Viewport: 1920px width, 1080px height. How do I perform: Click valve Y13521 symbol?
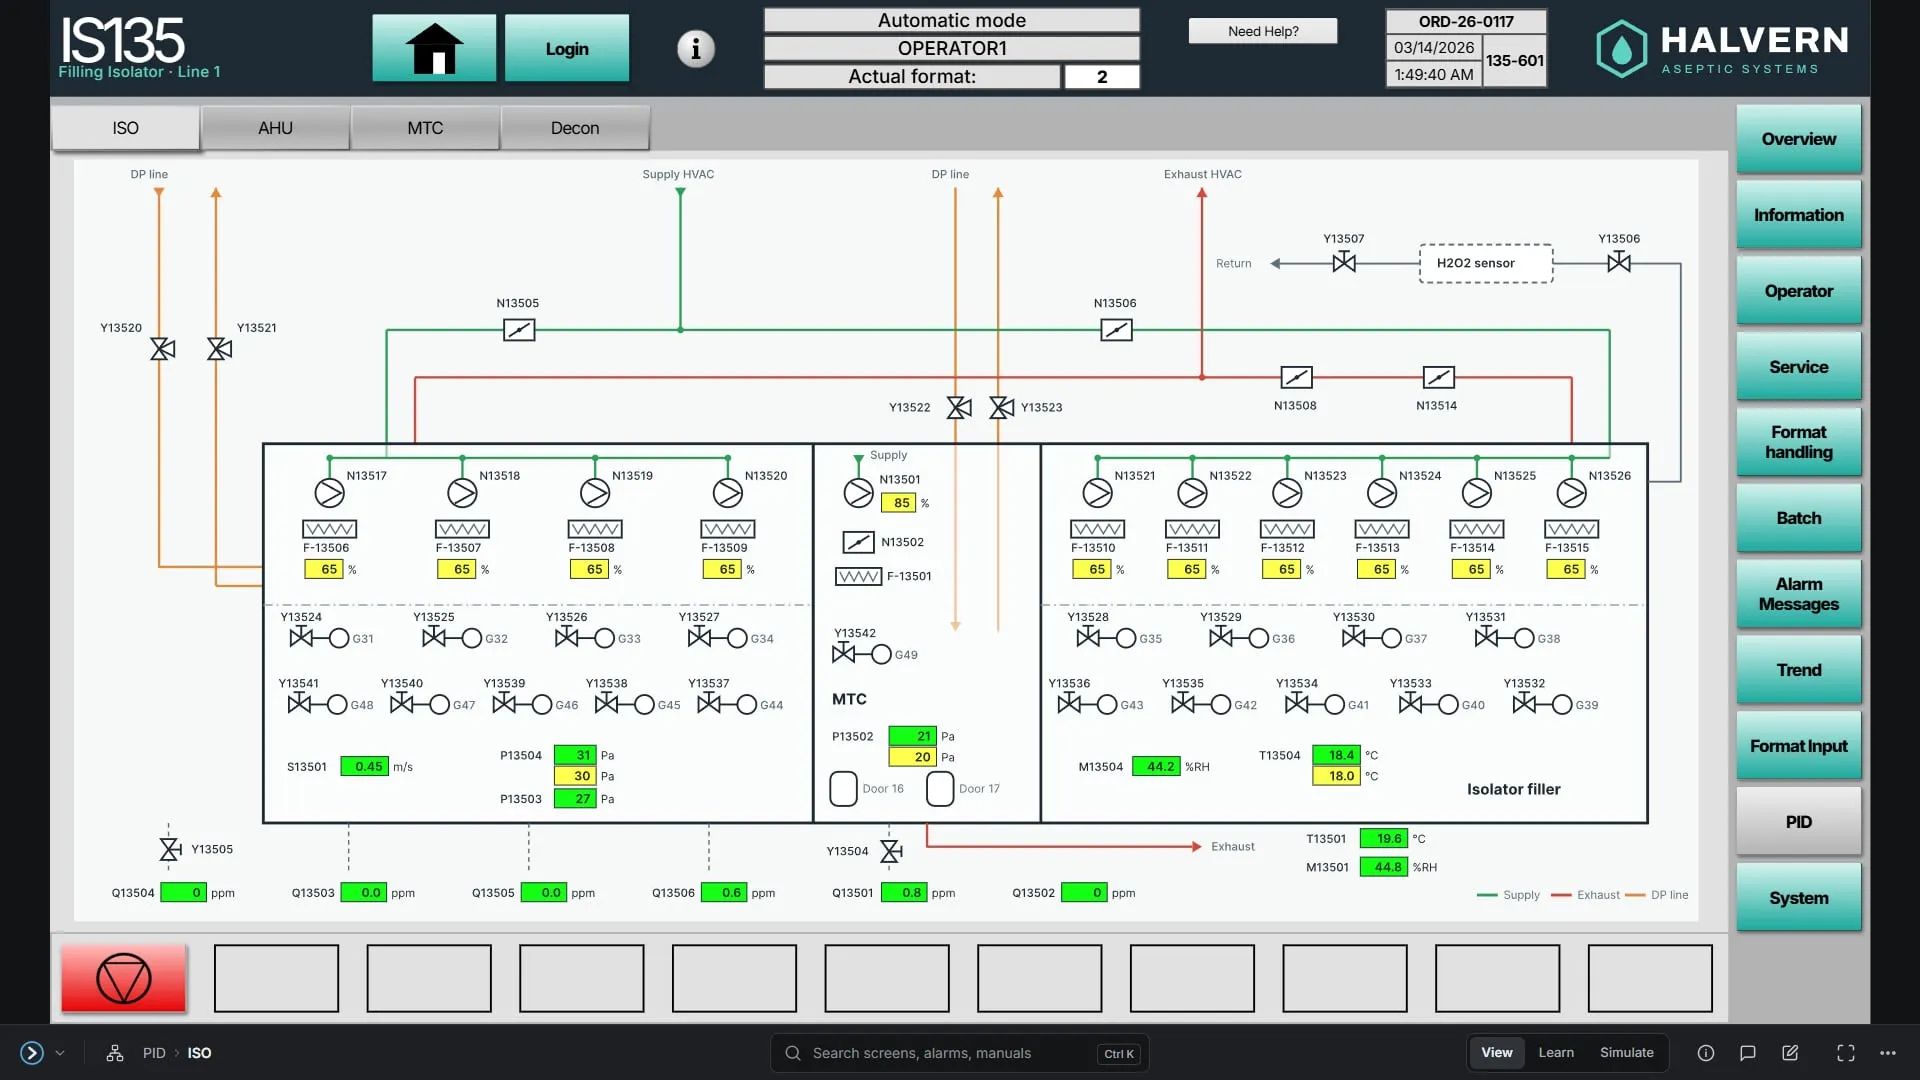tap(219, 349)
